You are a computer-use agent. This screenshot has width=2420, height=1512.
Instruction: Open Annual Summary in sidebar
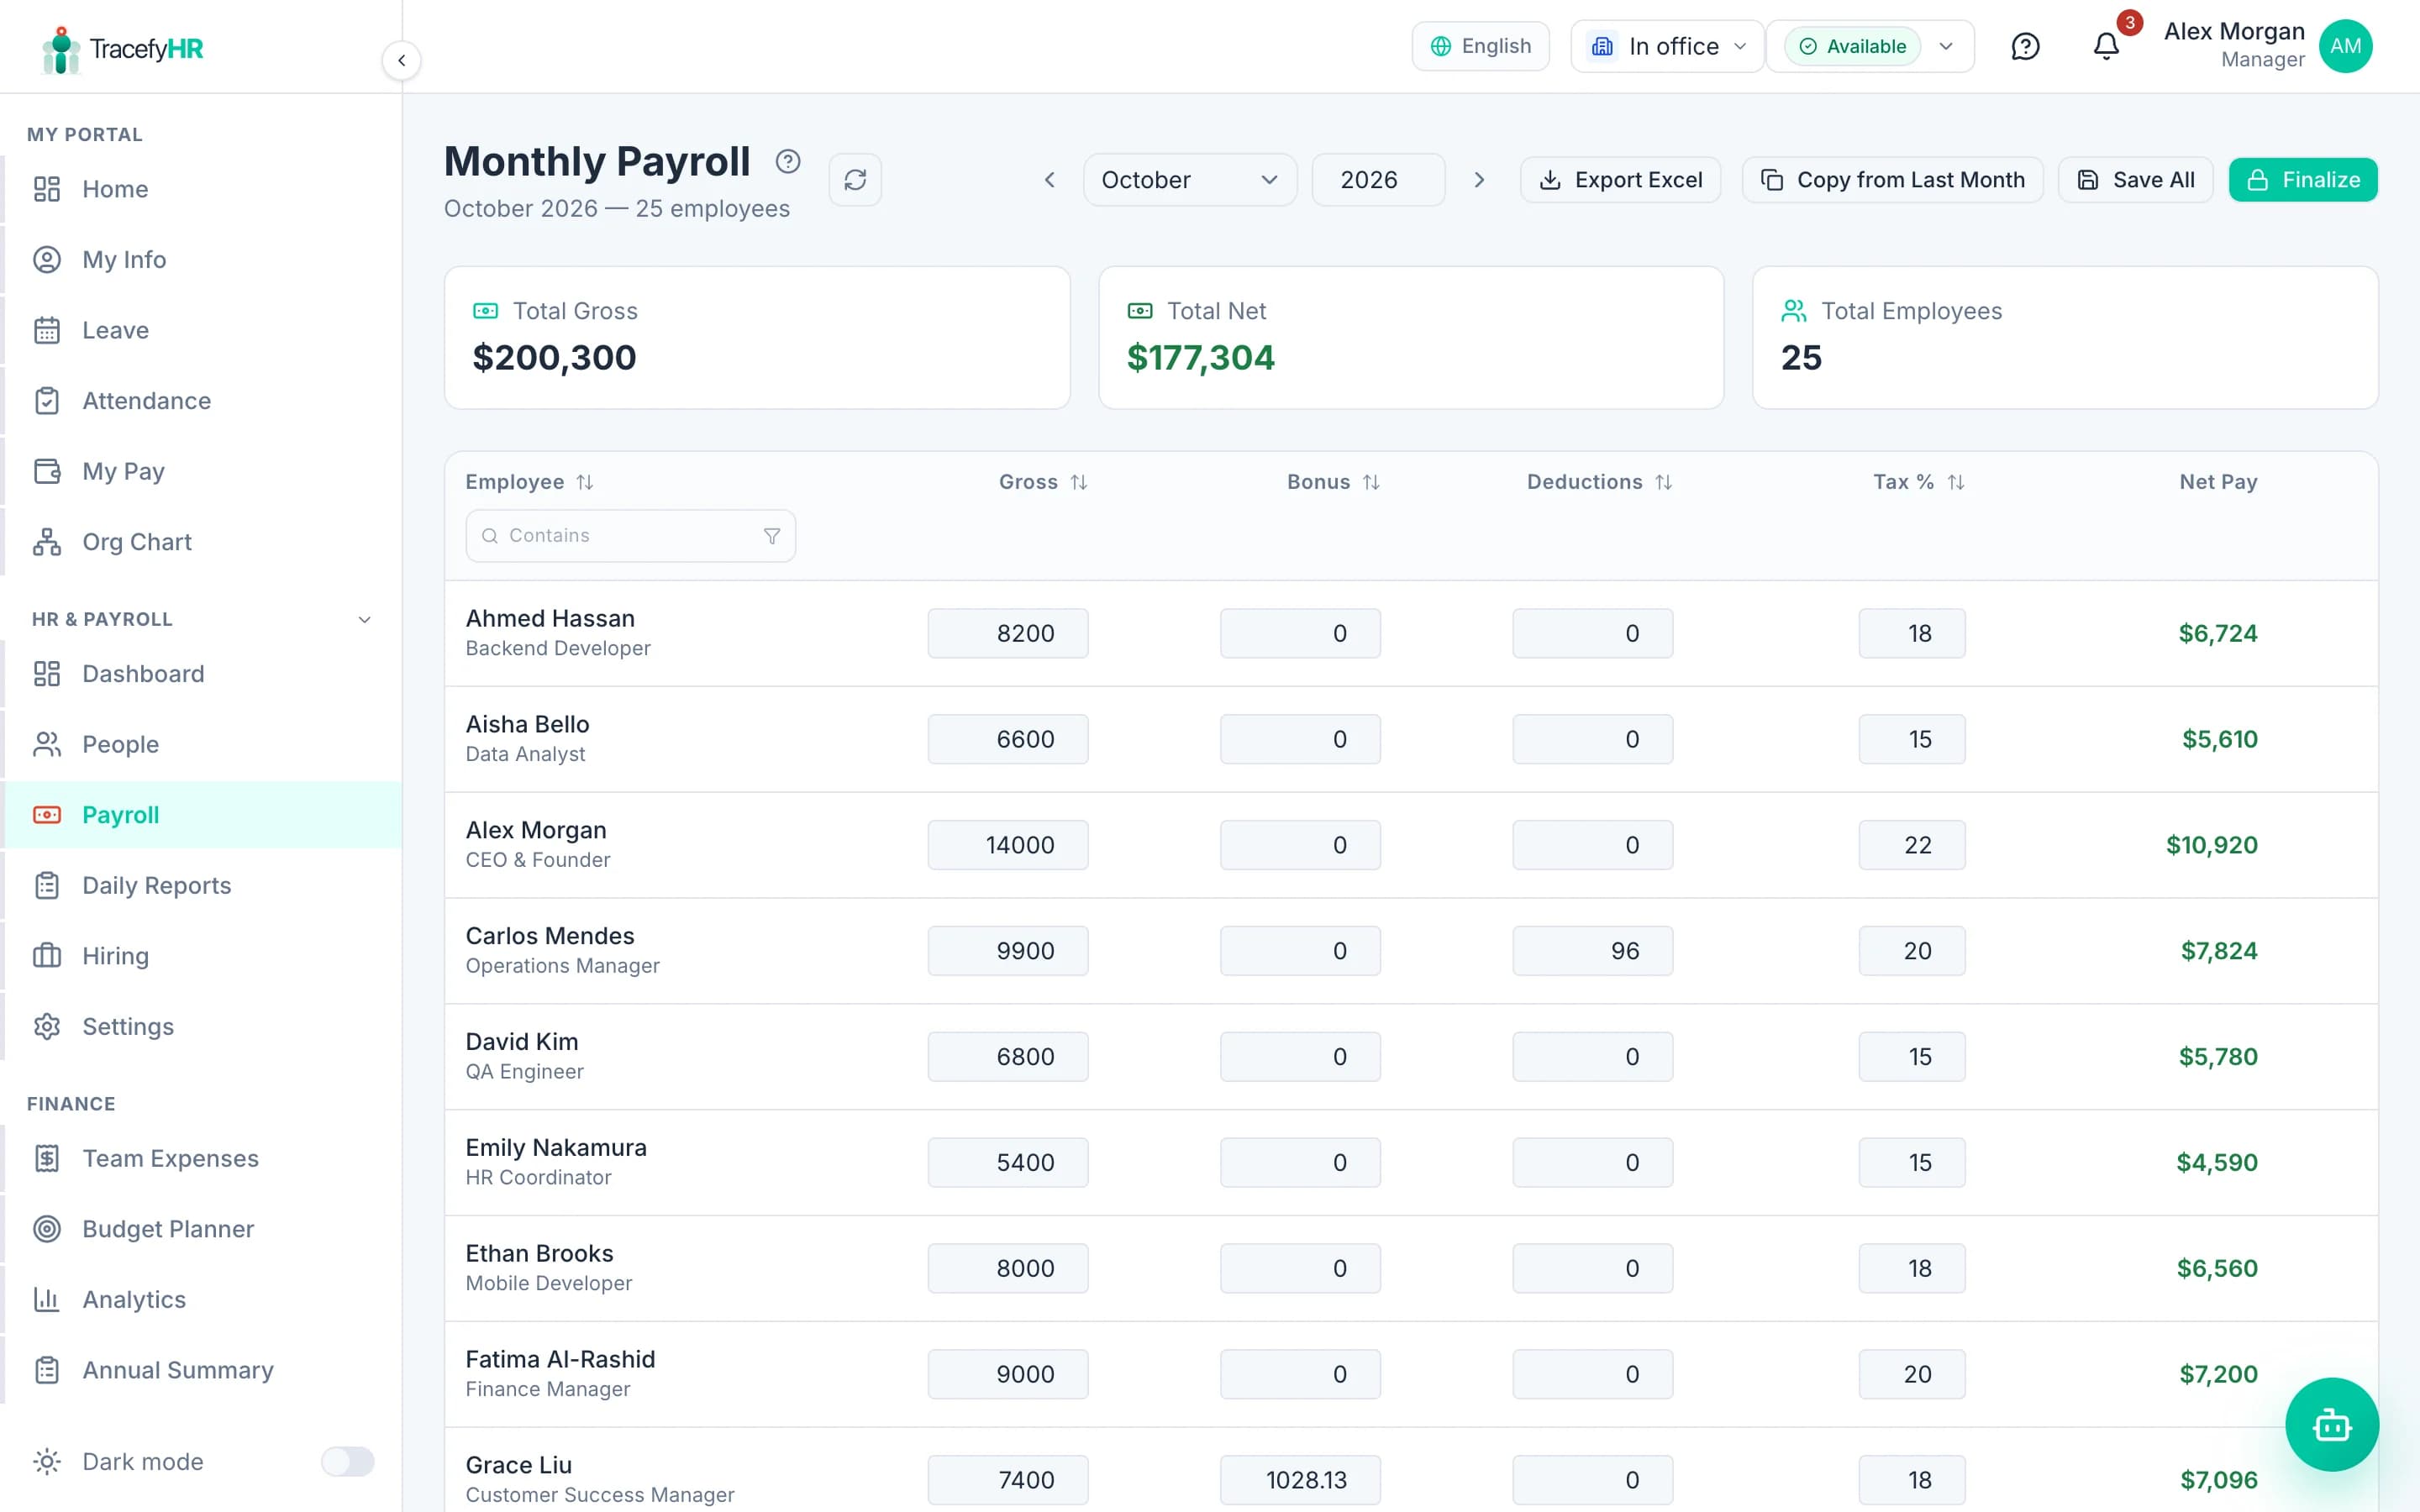202,1369
